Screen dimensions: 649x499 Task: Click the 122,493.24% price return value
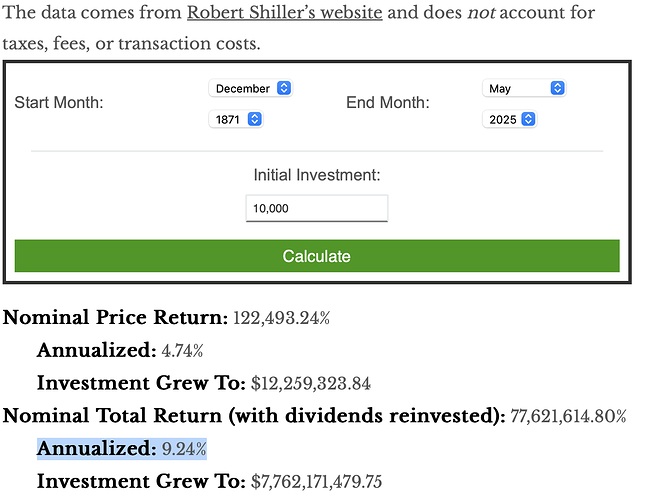[x=282, y=318]
